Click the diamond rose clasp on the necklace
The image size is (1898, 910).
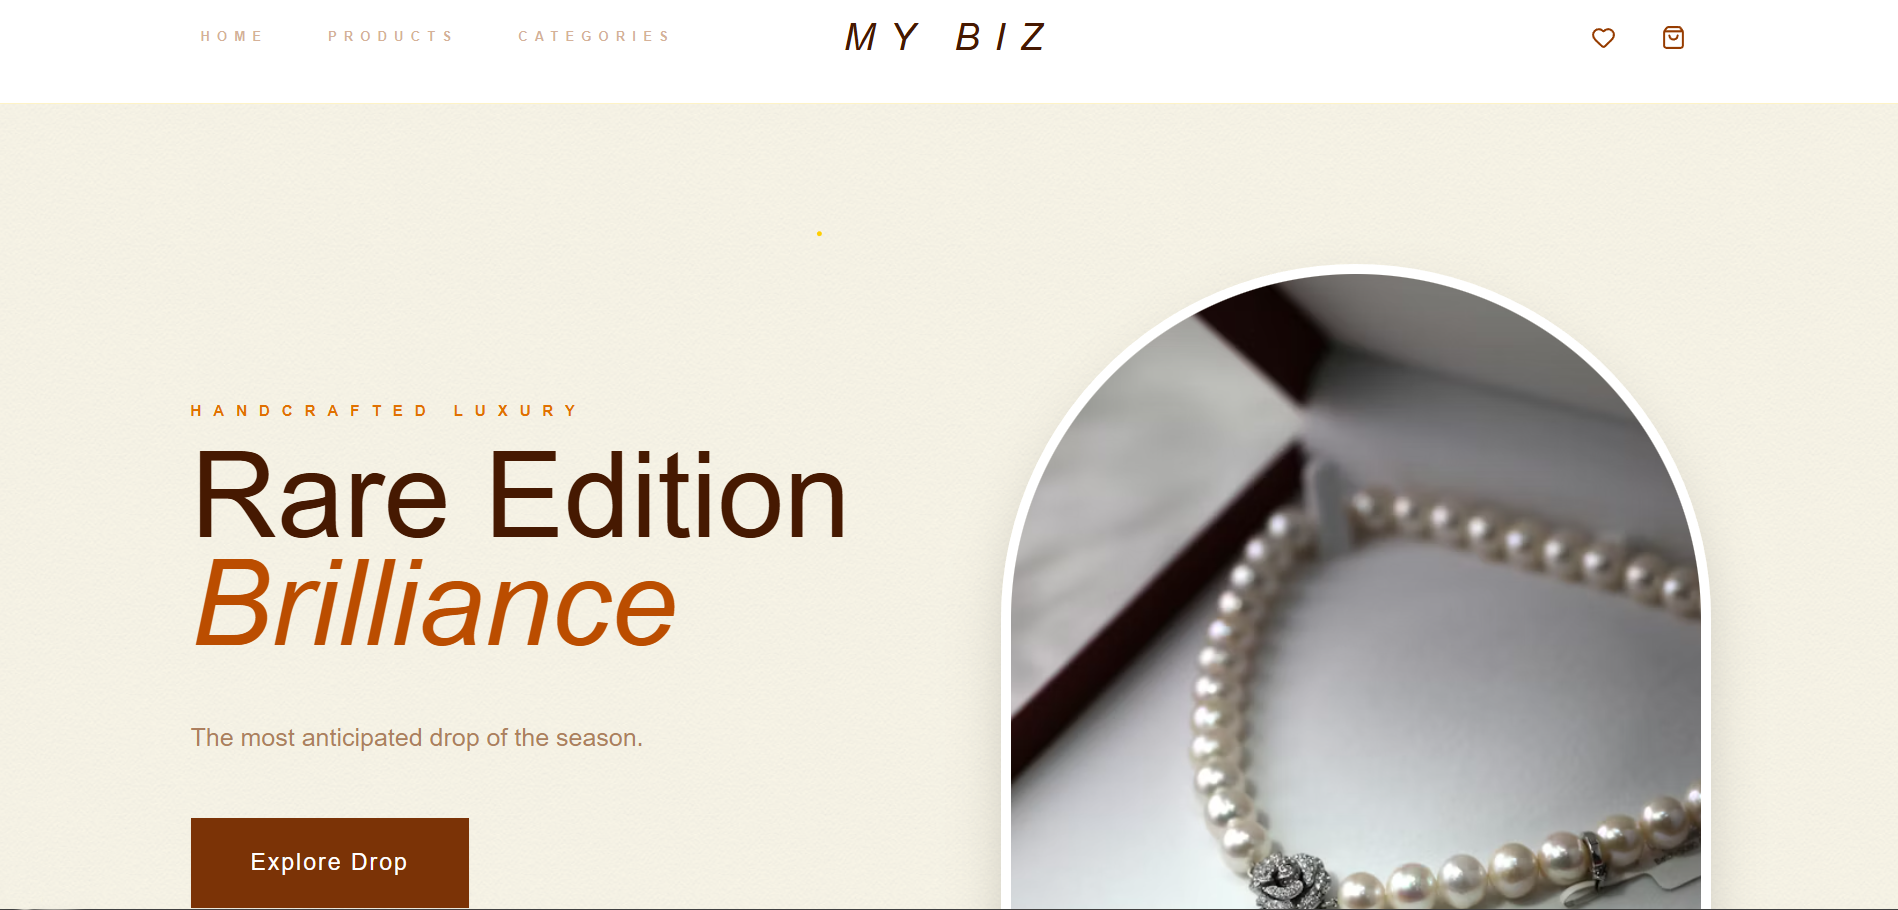pyautogui.click(x=1292, y=881)
